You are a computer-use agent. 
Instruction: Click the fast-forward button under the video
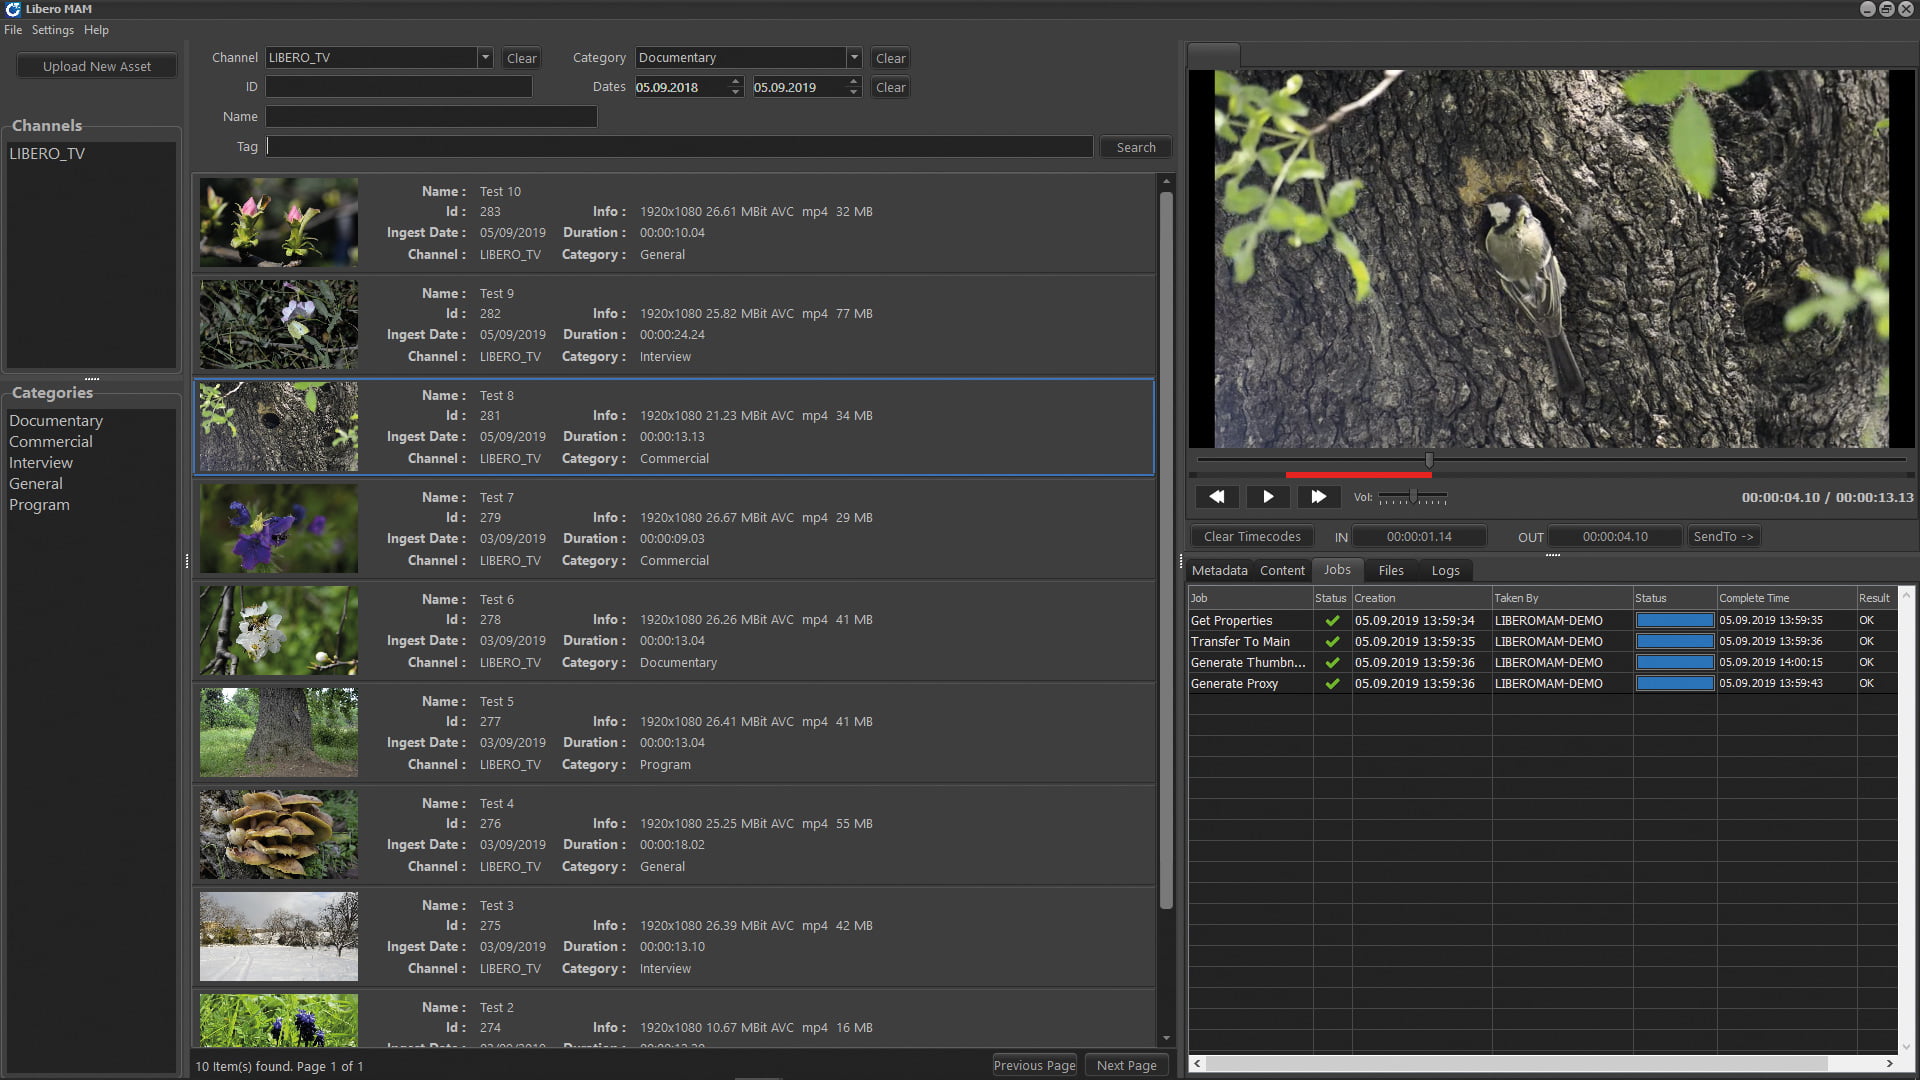click(x=1318, y=497)
